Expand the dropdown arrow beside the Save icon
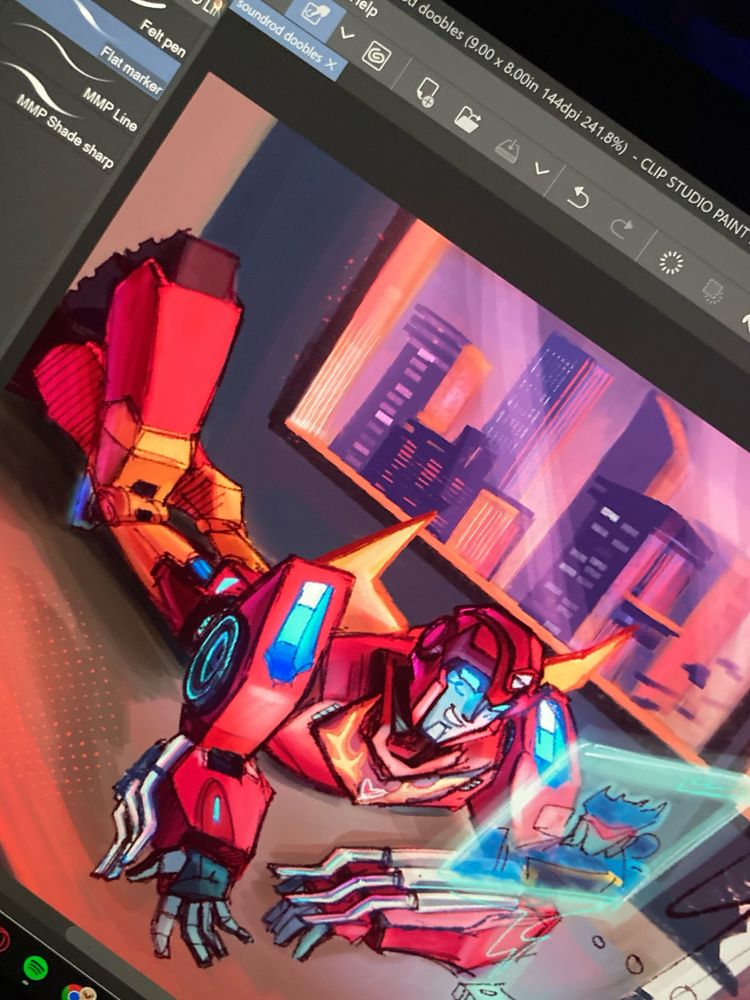 541,170
